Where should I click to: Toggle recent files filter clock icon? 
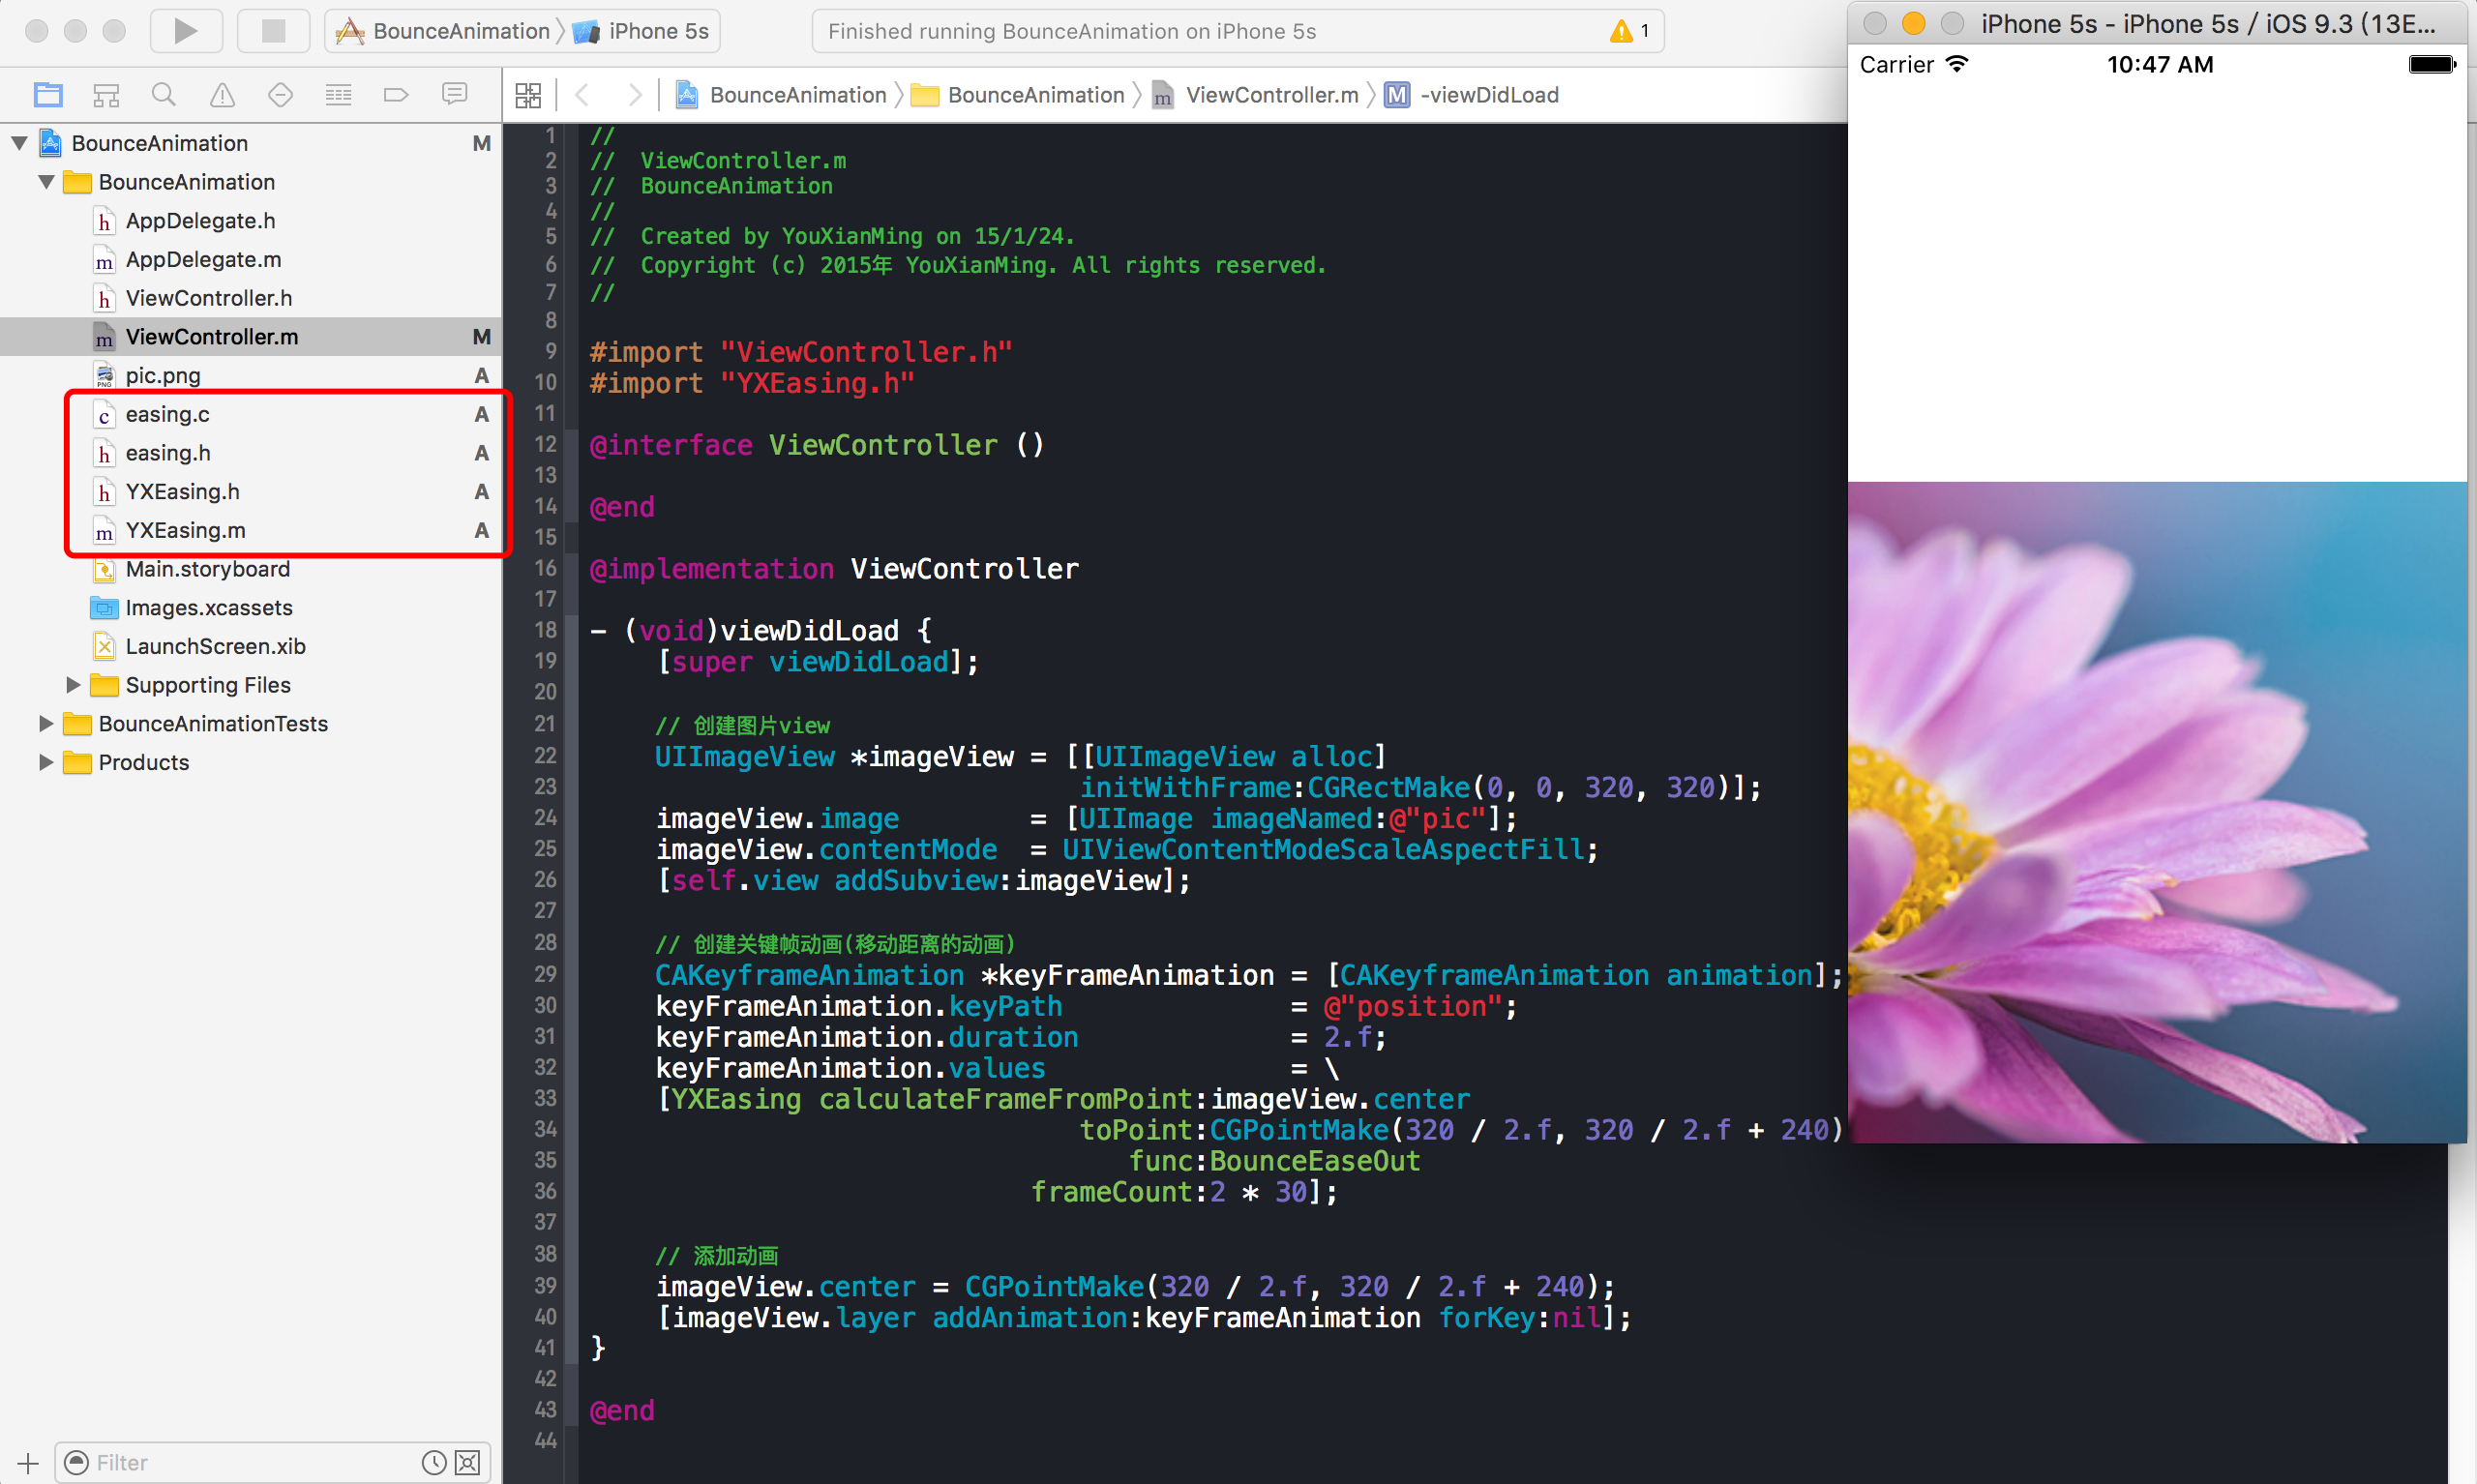(433, 1463)
